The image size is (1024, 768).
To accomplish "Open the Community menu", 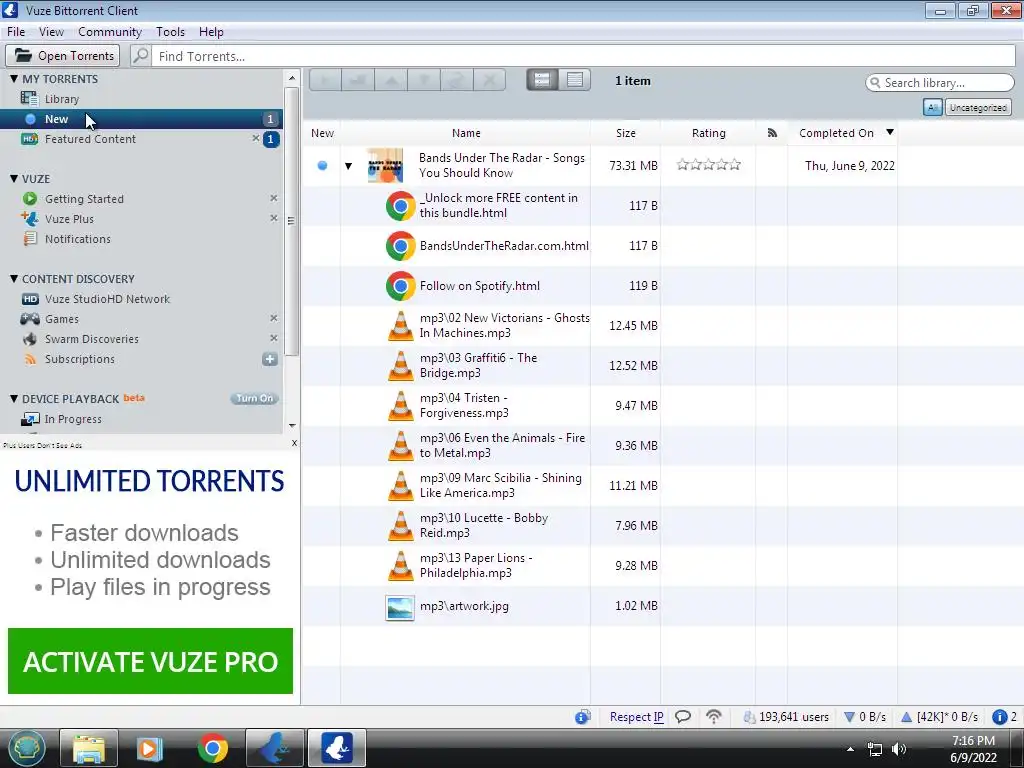I will pyautogui.click(x=110, y=31).
